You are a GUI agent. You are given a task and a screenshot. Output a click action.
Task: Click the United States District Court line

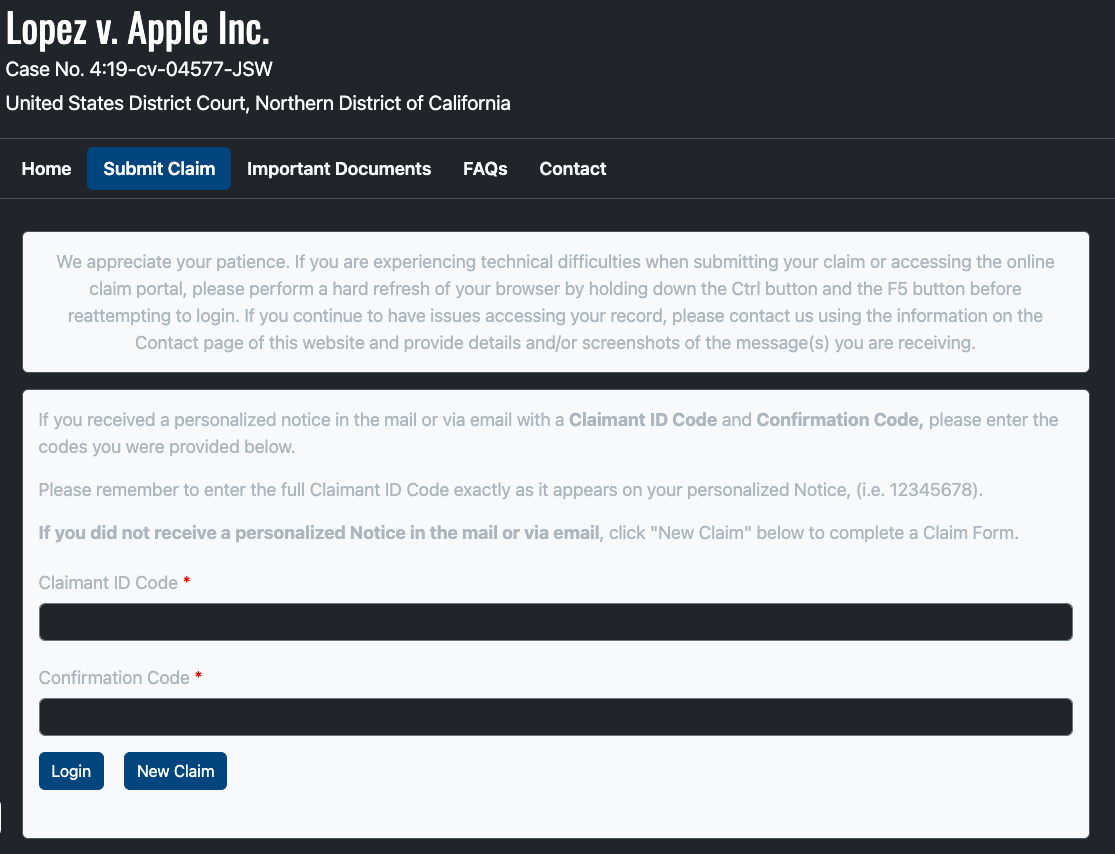coord(258,103)
